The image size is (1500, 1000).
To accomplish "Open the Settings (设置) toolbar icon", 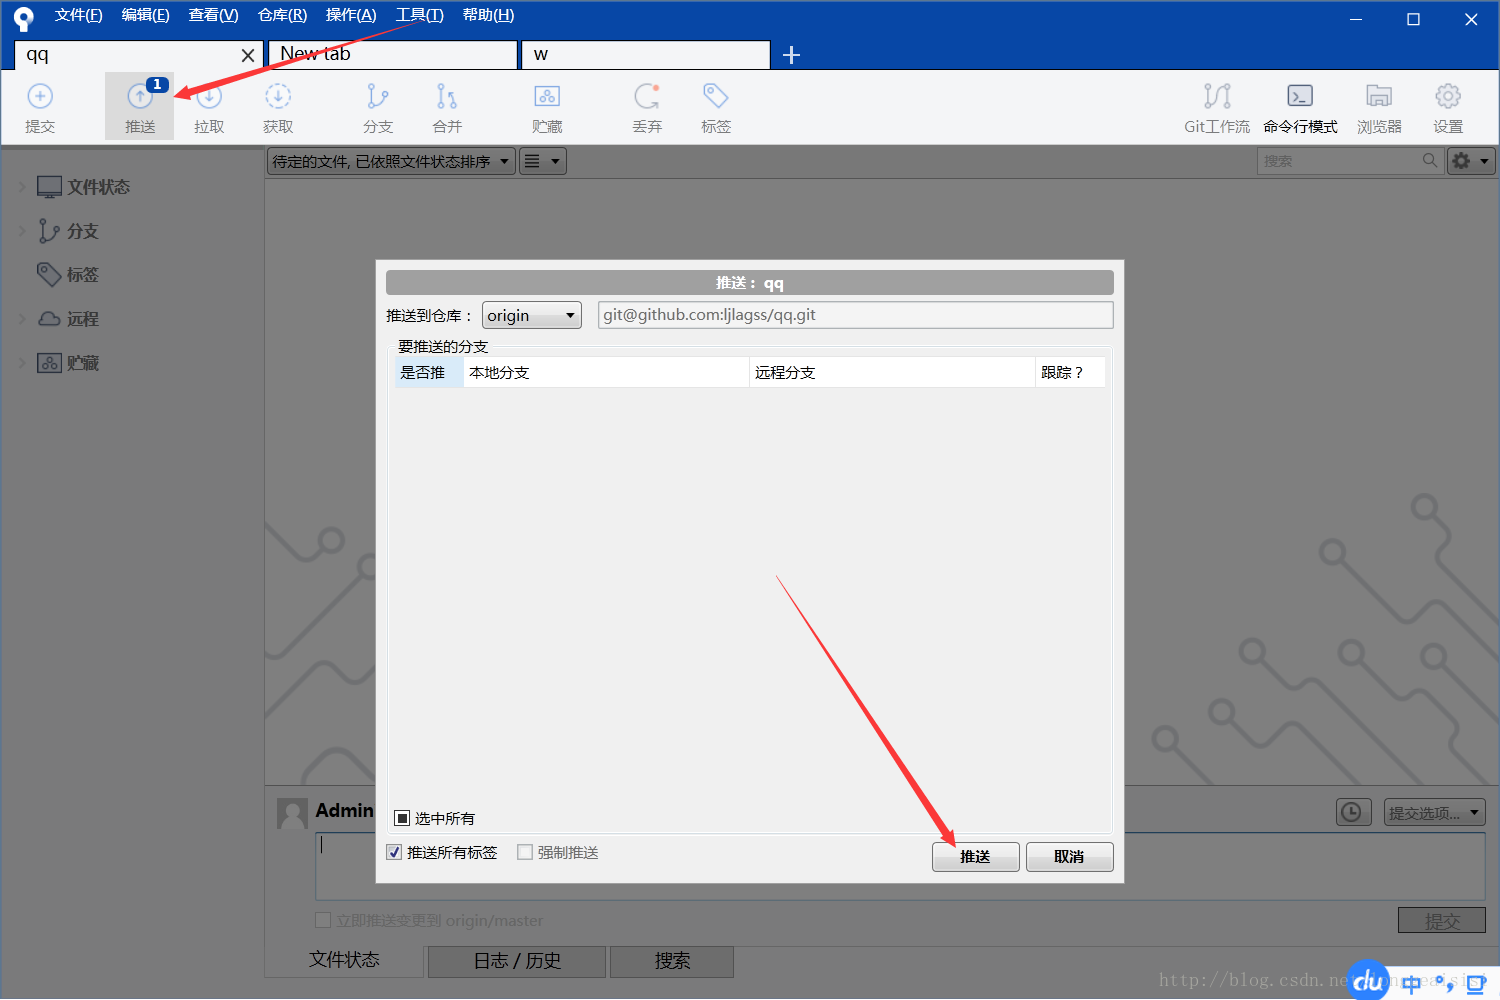I will click(1448, 107).
